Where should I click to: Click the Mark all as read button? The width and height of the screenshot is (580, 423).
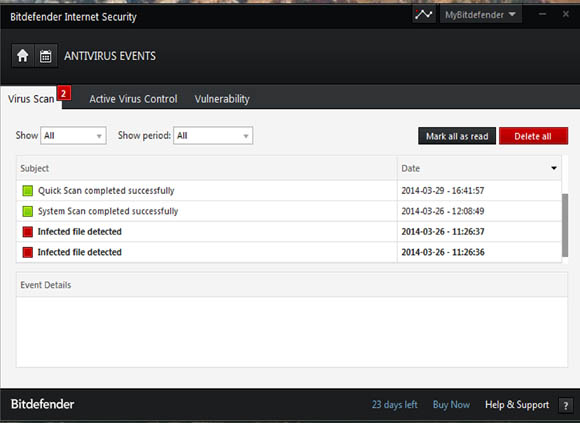point(457,136)
